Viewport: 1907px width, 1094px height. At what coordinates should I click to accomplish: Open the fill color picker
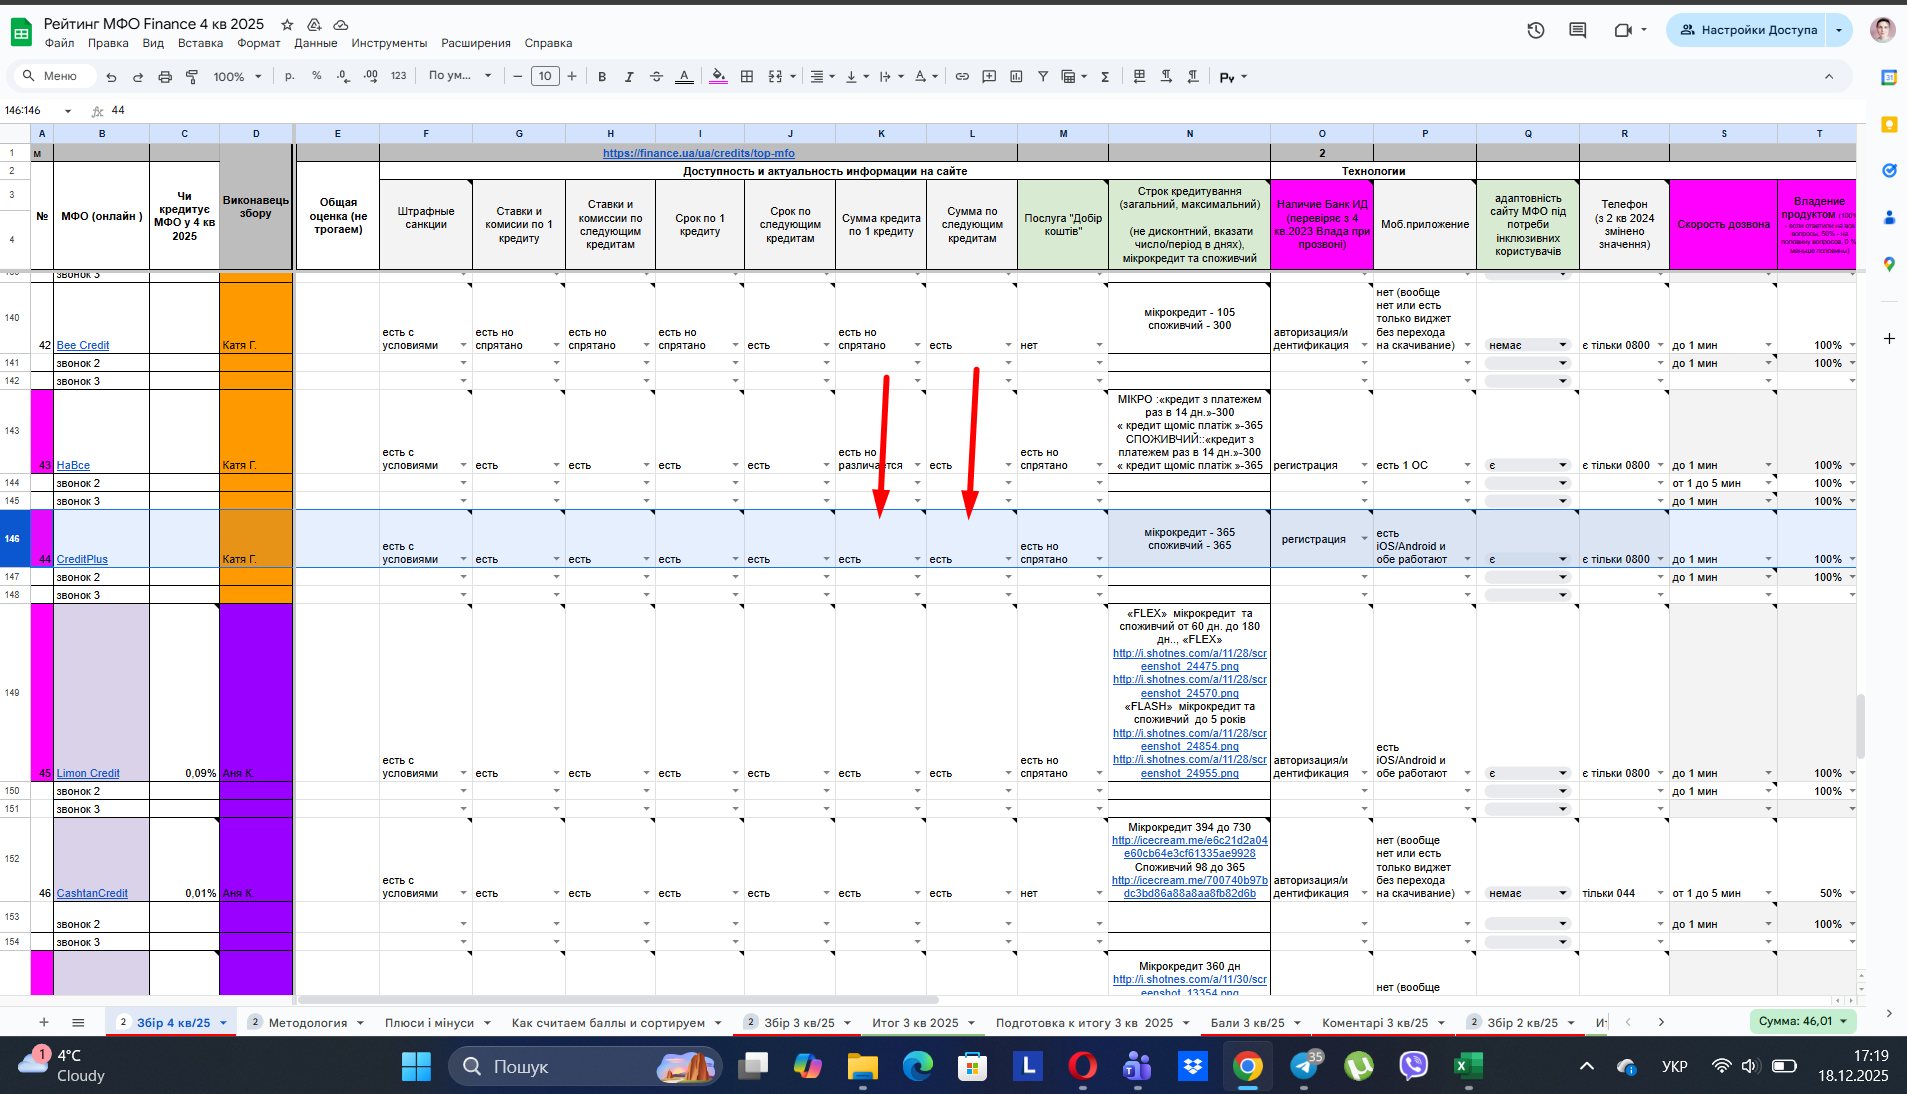click(x=718, y=77)
